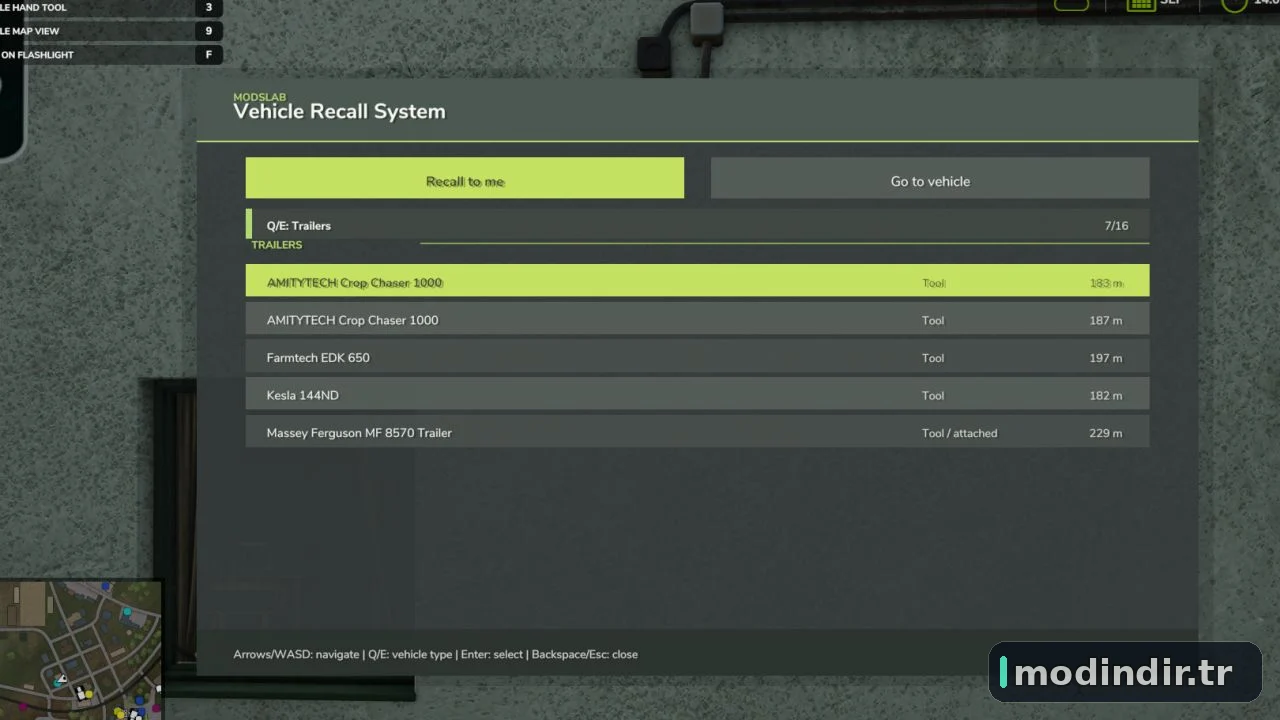Click the flashlight F key badge
The width and height of the screenshot is (1280, 720).
(209, 55)
